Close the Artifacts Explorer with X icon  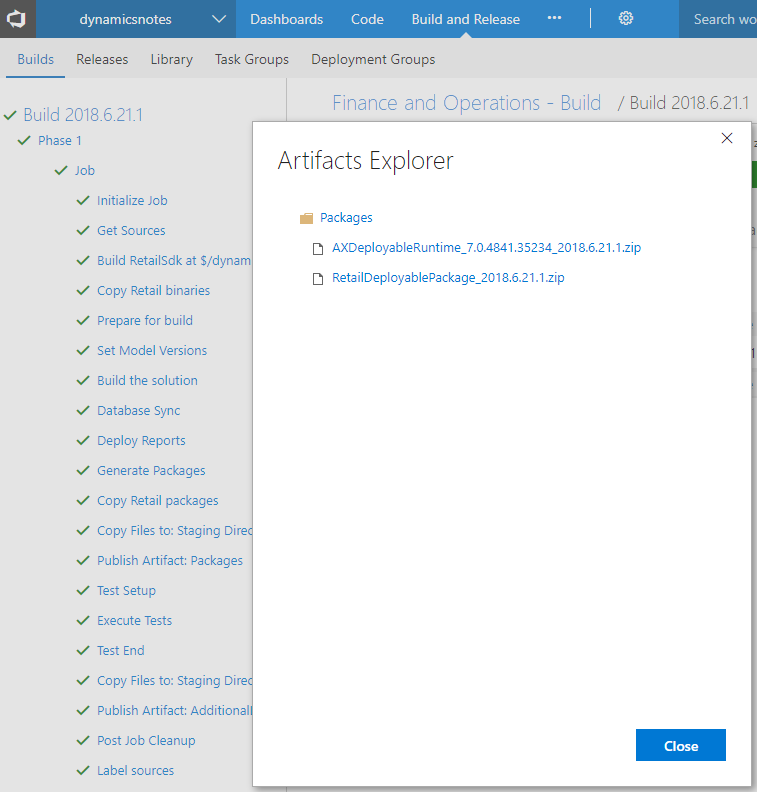(727, 138)
